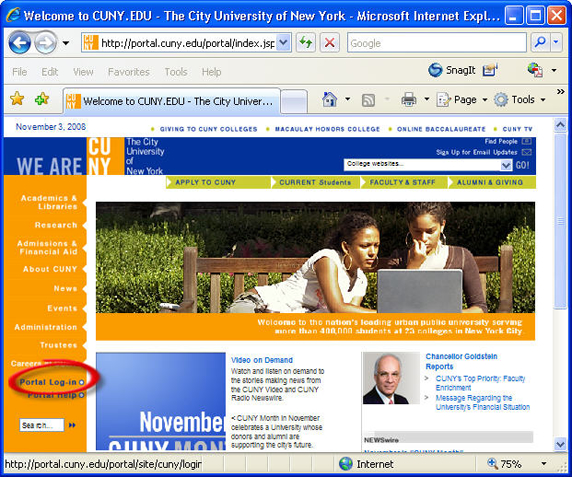Click the Refresh page icon

[x=306, y=43]
